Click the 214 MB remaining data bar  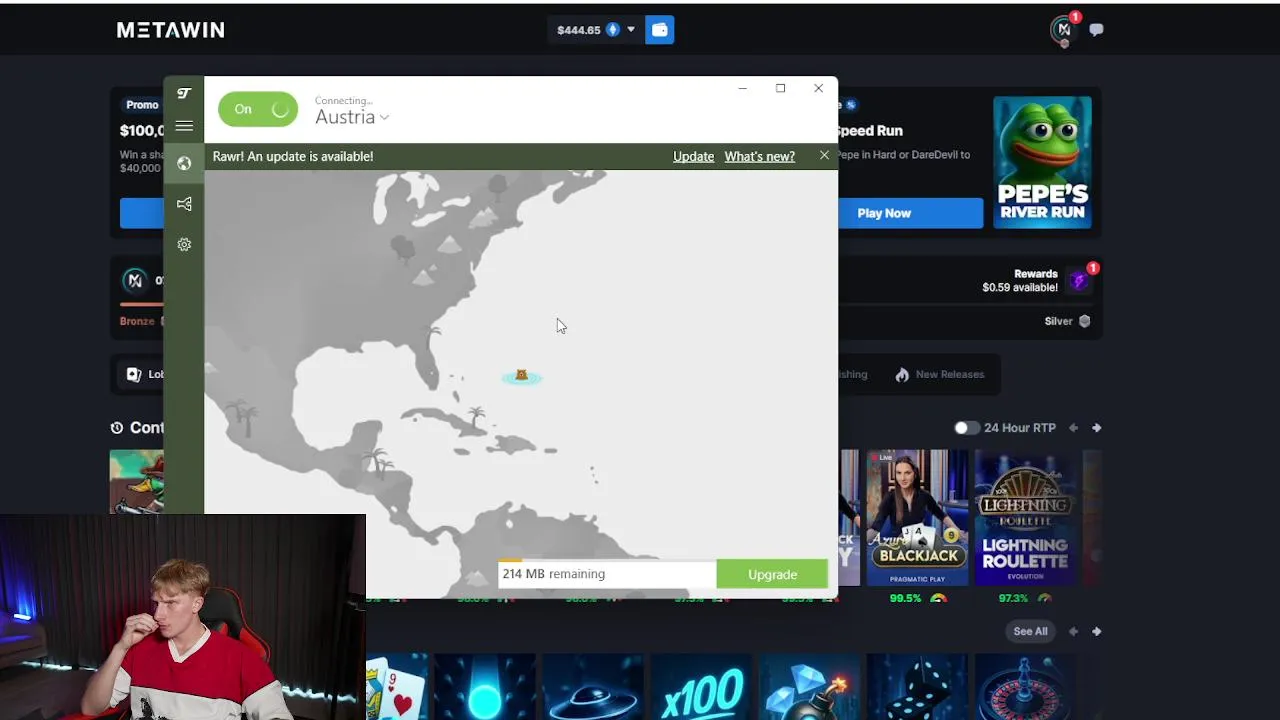[x=607, y=574]
